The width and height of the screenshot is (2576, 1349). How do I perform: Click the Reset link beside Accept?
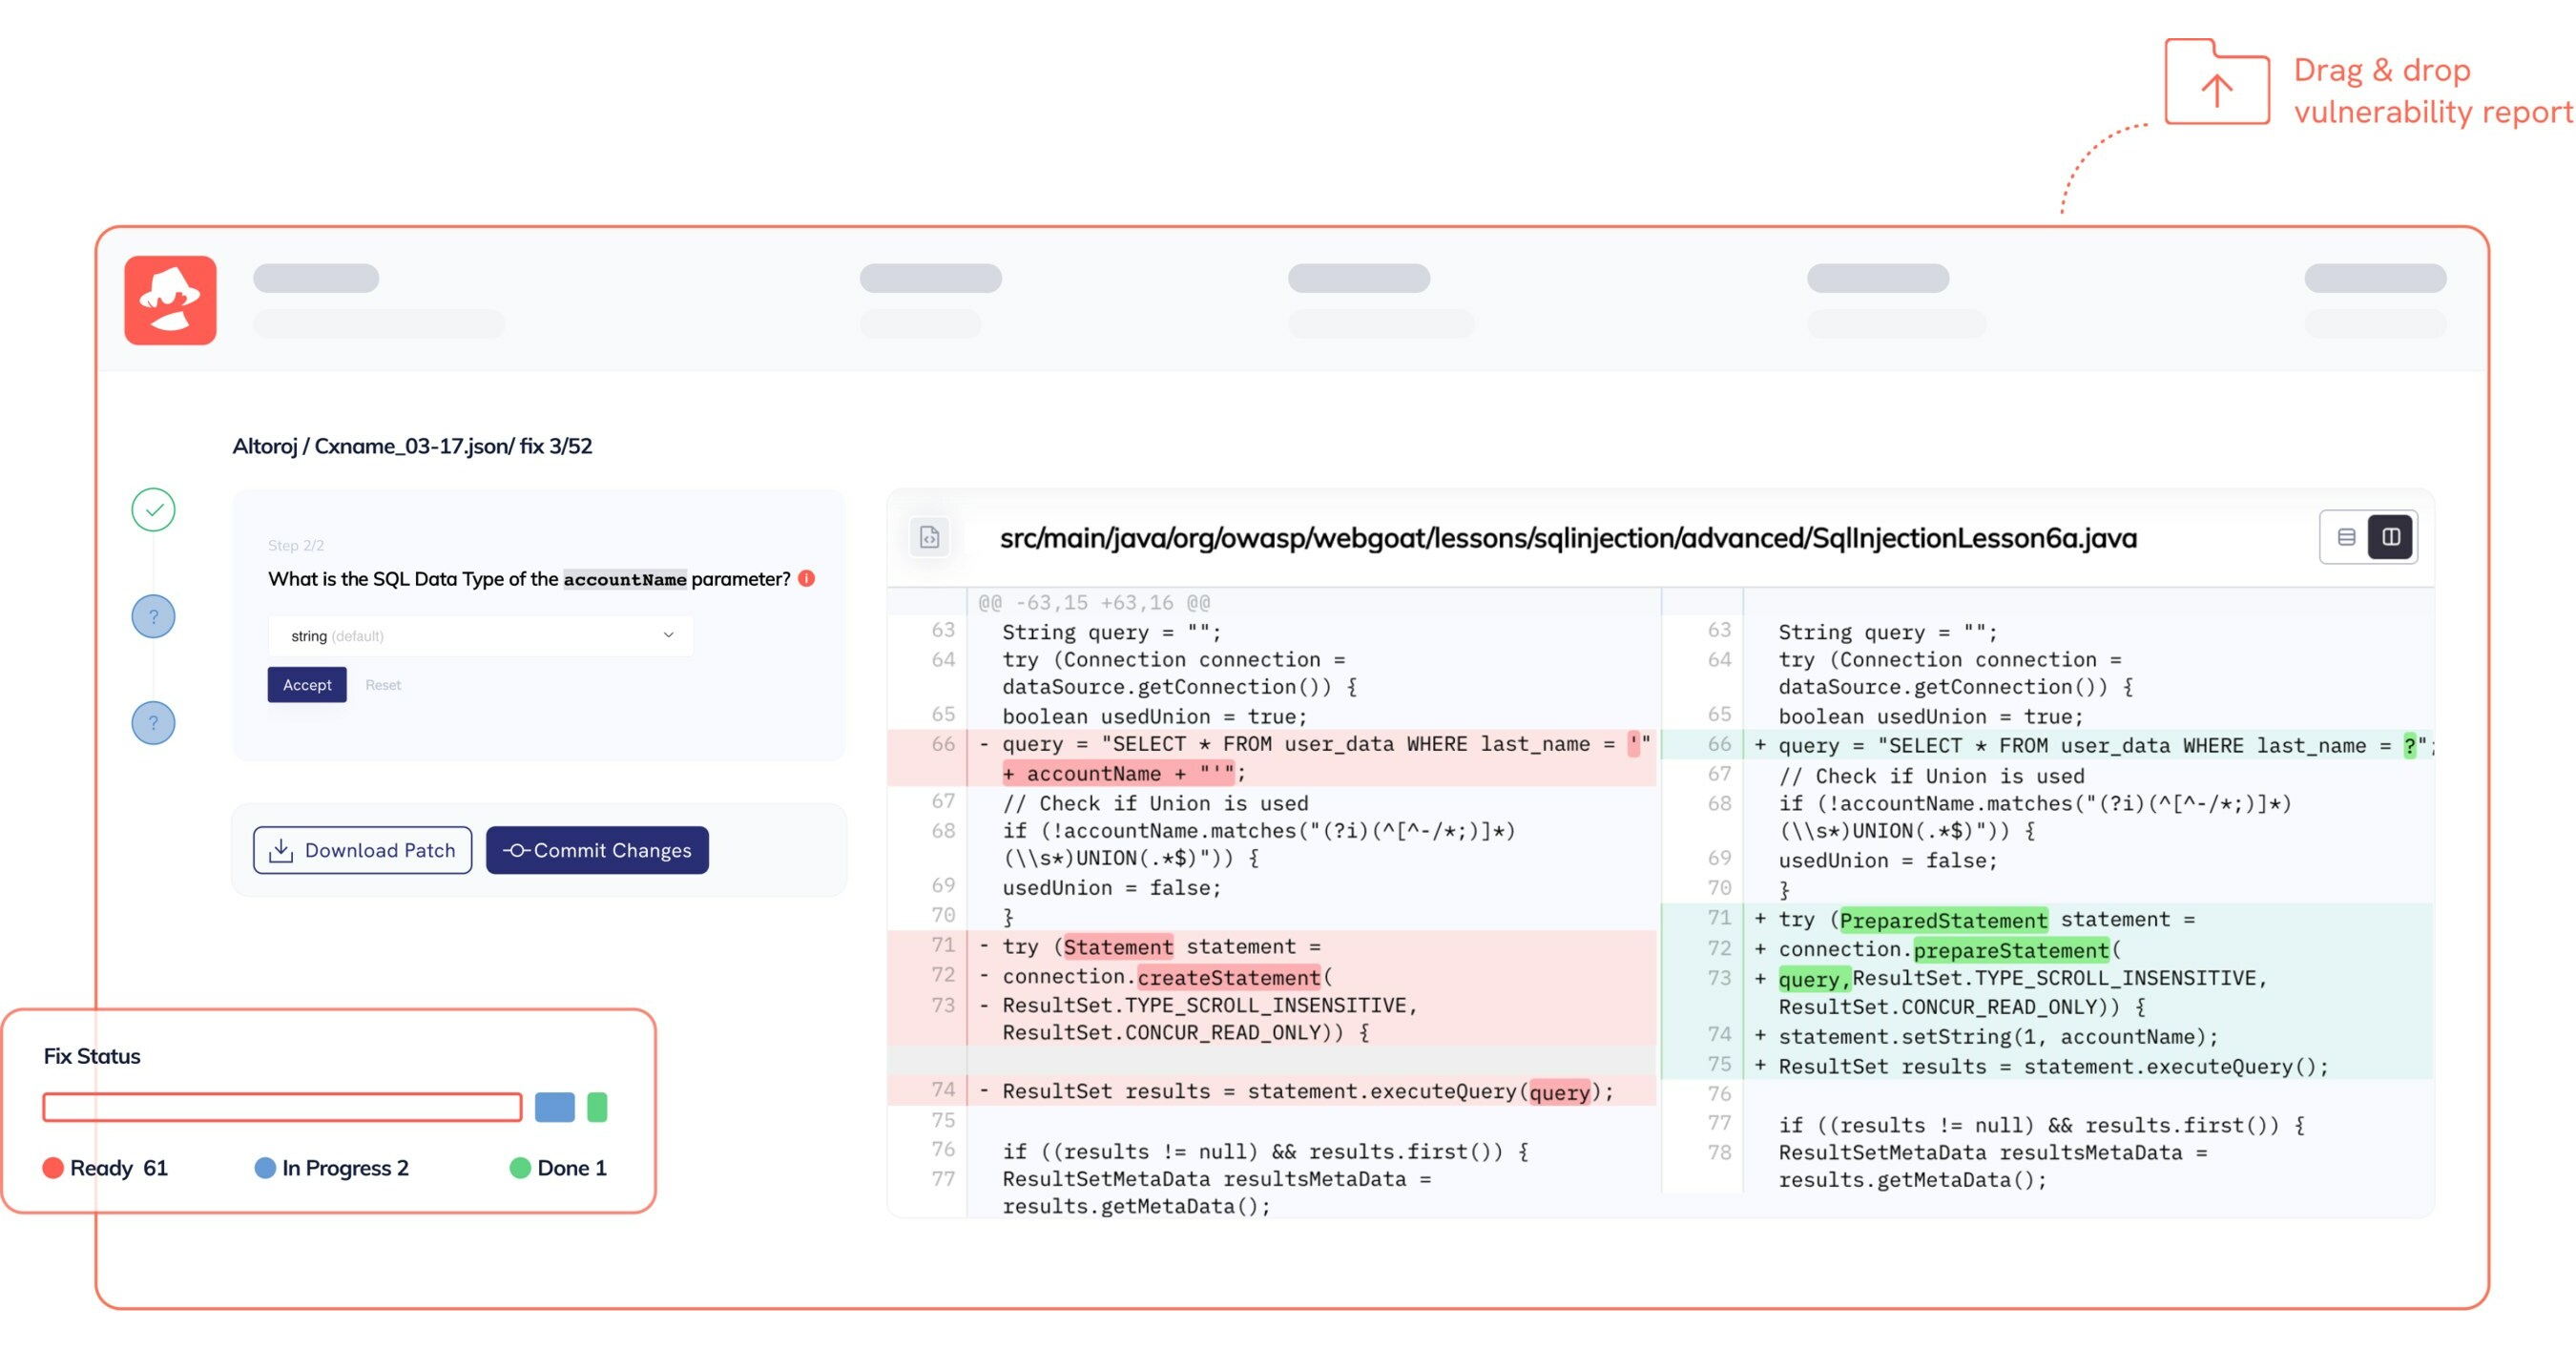click(x=383, y=685)
